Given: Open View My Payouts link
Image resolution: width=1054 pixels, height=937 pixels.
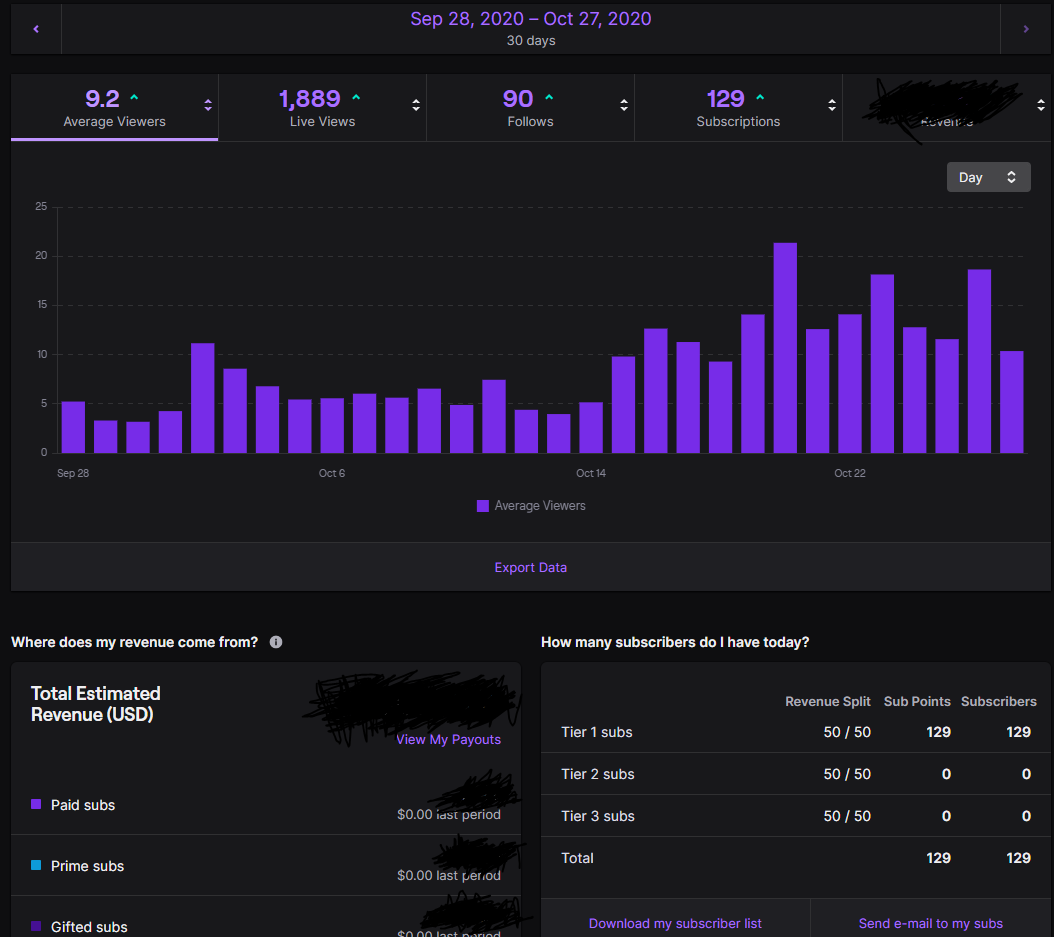Looking at the screenshot, I should coord(448,739).
